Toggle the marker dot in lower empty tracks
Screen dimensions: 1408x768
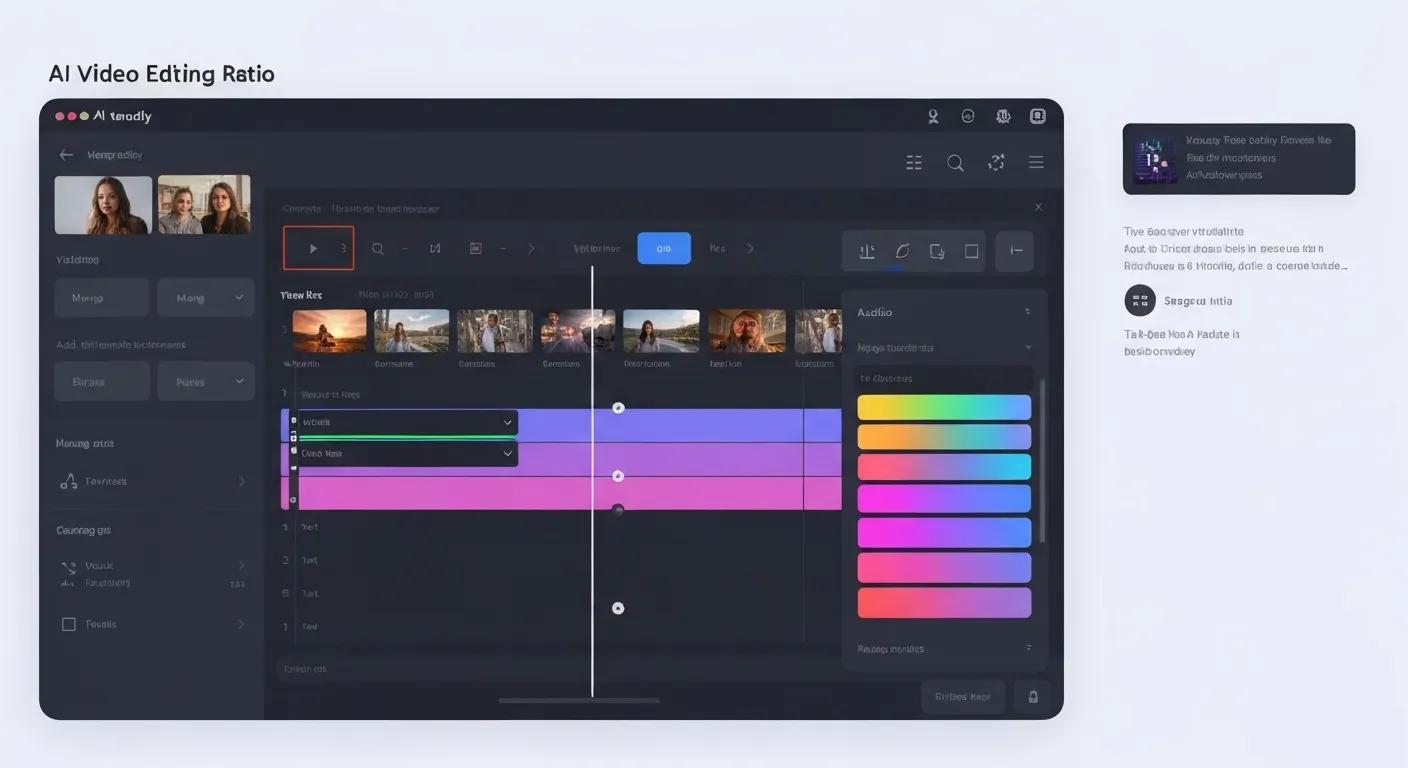click(x=618, y=608)
